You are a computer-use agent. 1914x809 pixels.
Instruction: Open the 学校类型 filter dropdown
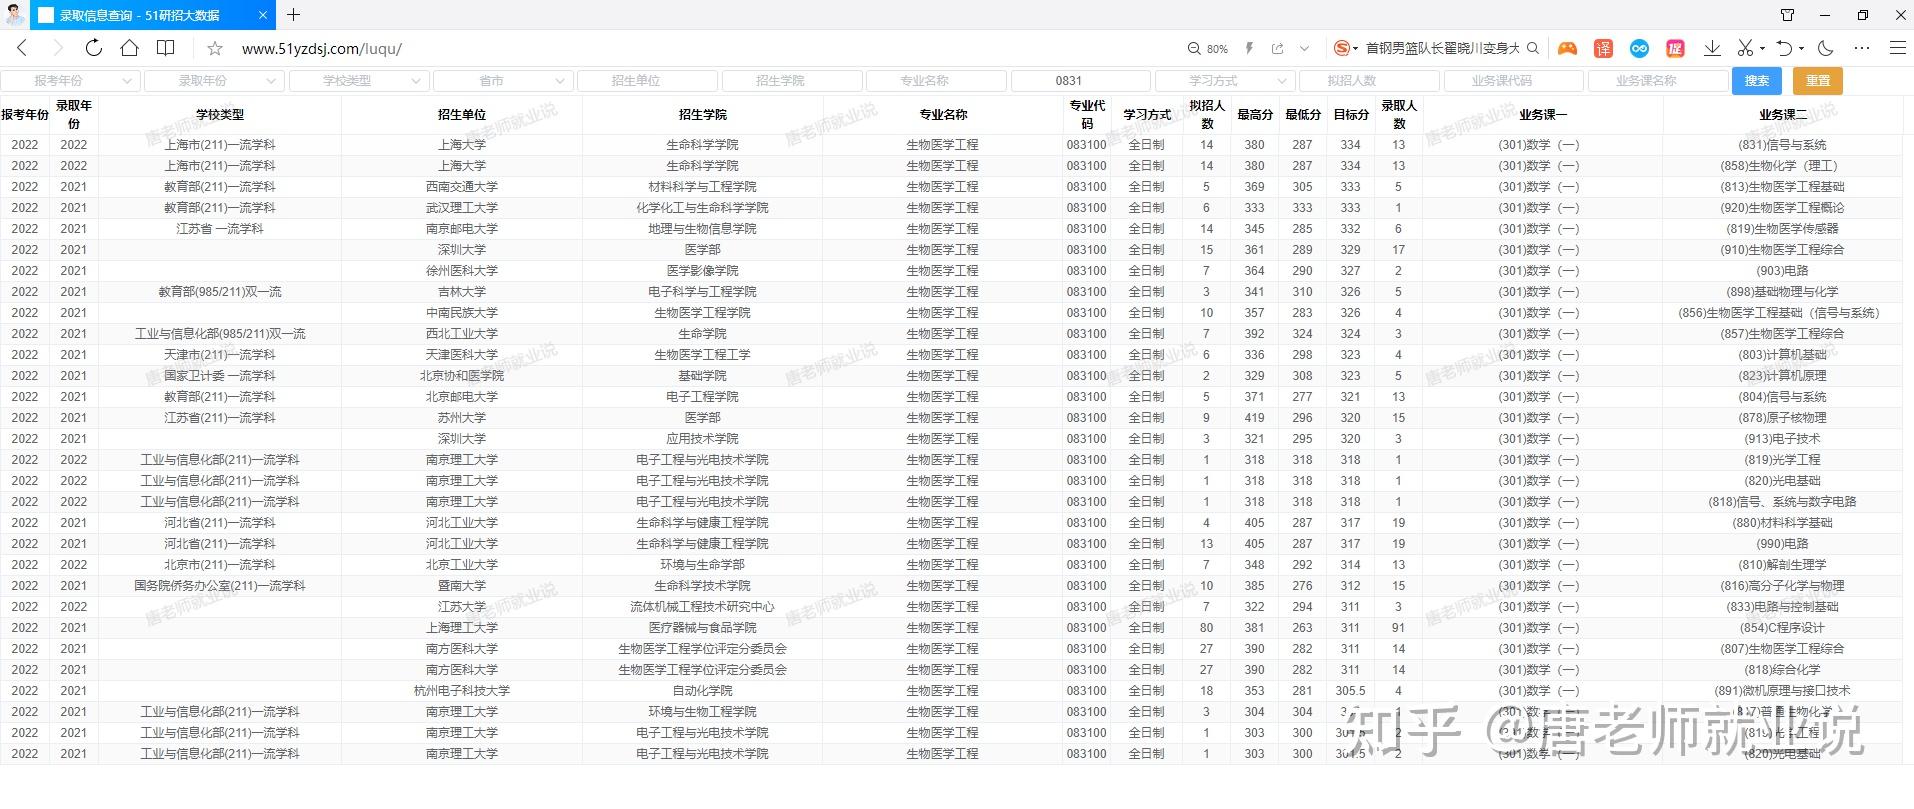359,81
